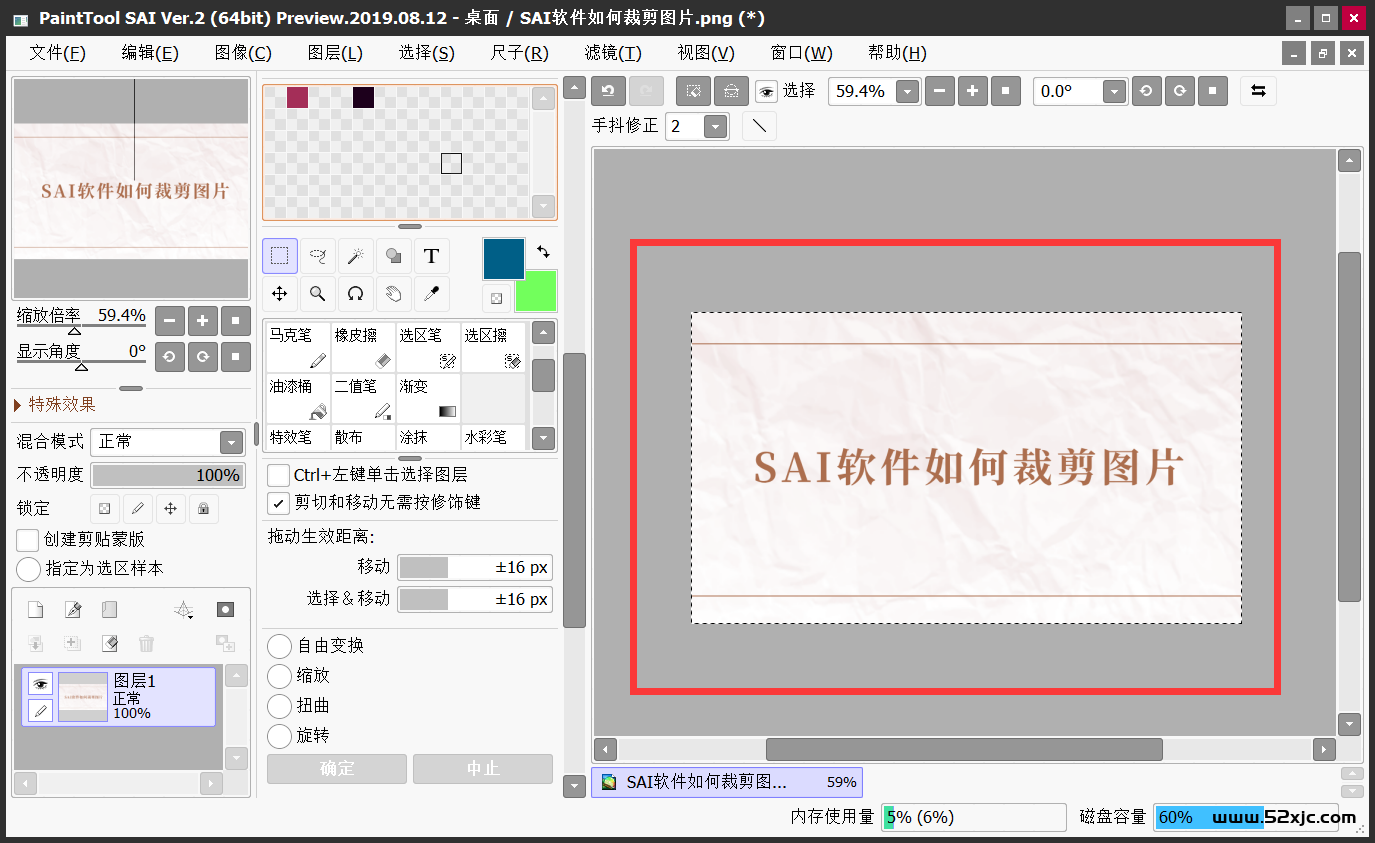The height and width of the screenshot is (843, 1375).
Task: Select the 自由变换 radio button
Action: 280,646
